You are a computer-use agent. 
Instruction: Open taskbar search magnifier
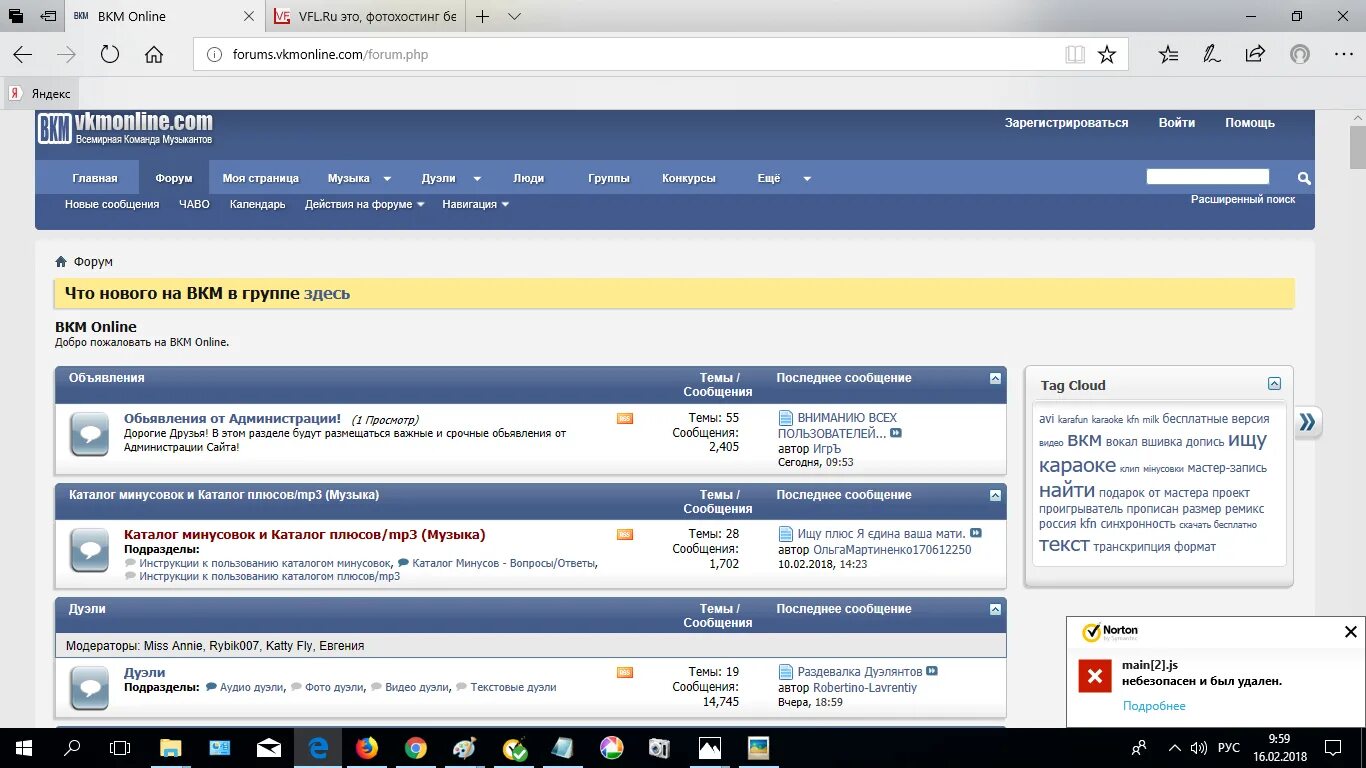(72, 747)
